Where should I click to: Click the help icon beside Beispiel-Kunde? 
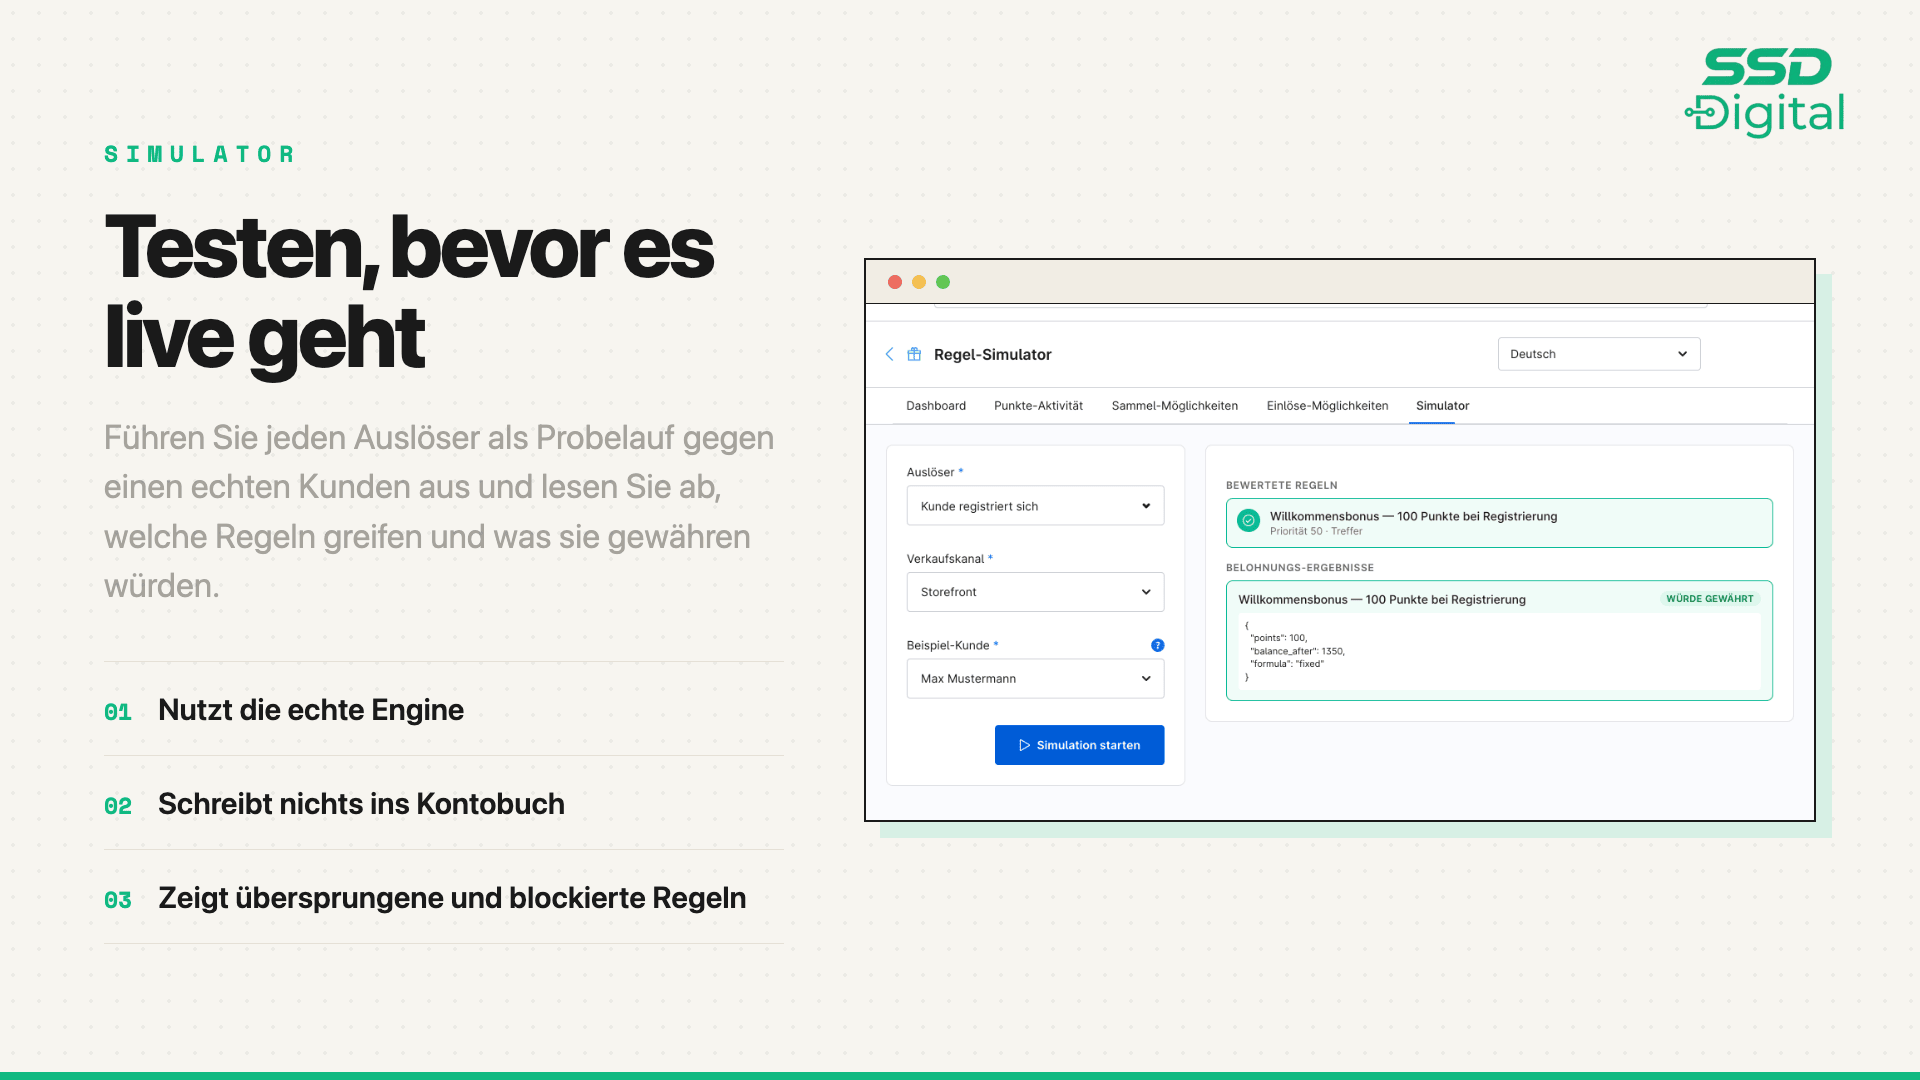point(1157,645)
